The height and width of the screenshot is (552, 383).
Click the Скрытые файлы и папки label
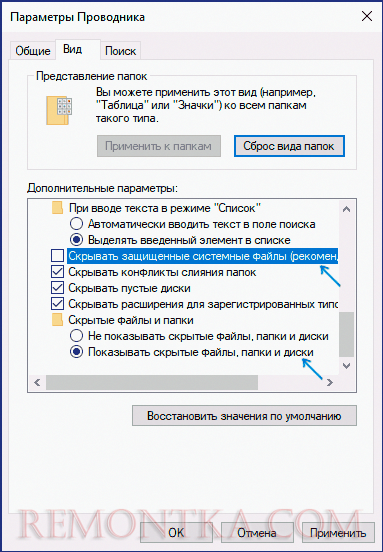click(x=131, y=320)
